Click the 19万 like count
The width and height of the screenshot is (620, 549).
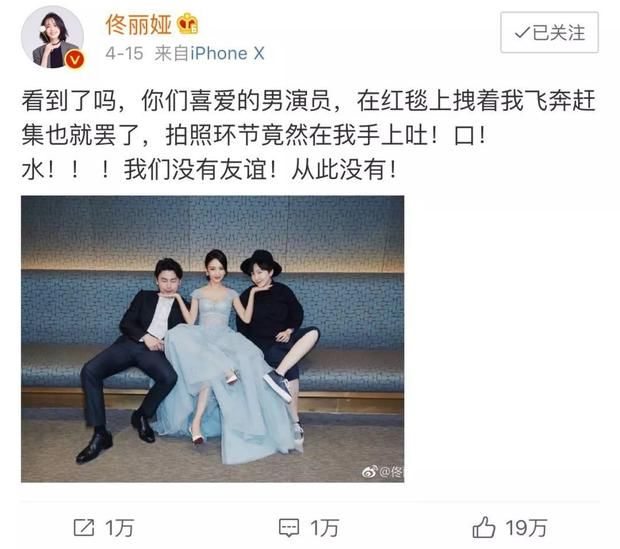(526, 528)
